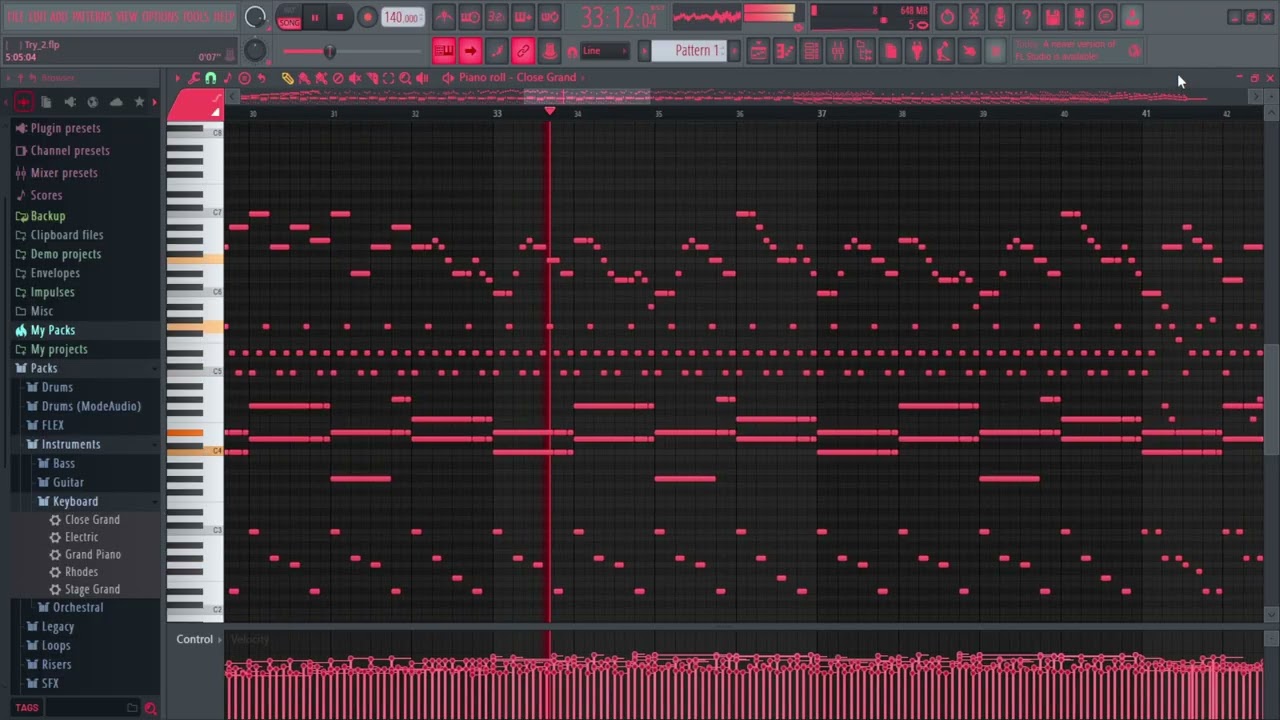Select the piano roll paint brush tool

[303, 78]
